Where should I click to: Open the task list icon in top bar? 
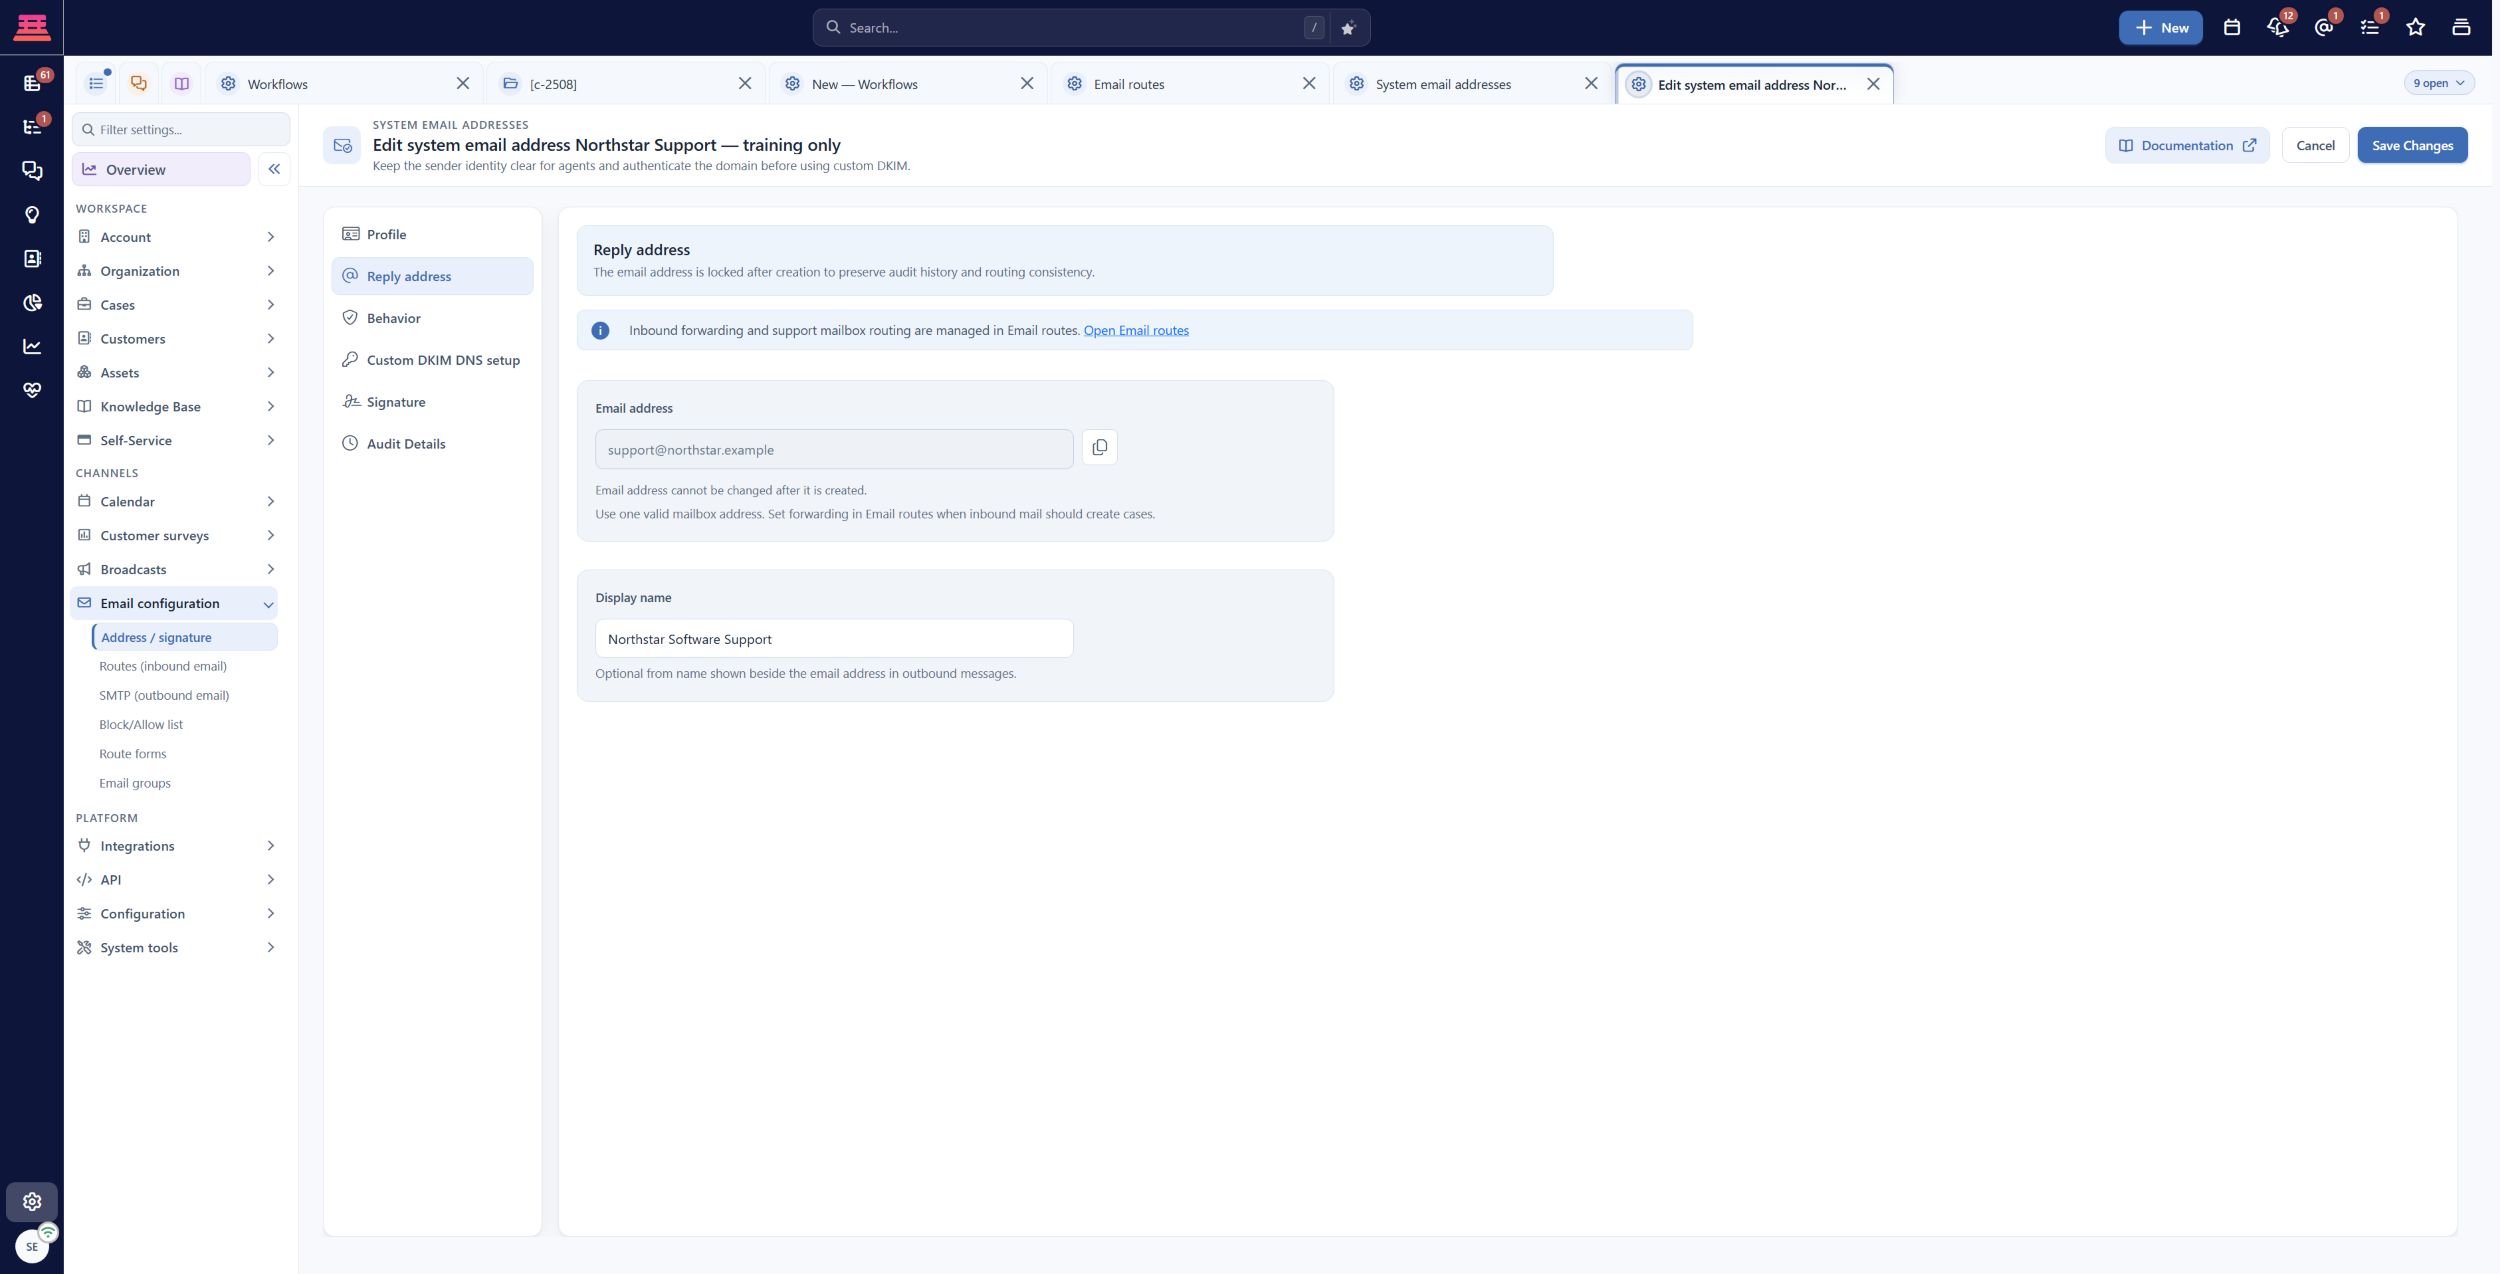[x=2370, y=28]
